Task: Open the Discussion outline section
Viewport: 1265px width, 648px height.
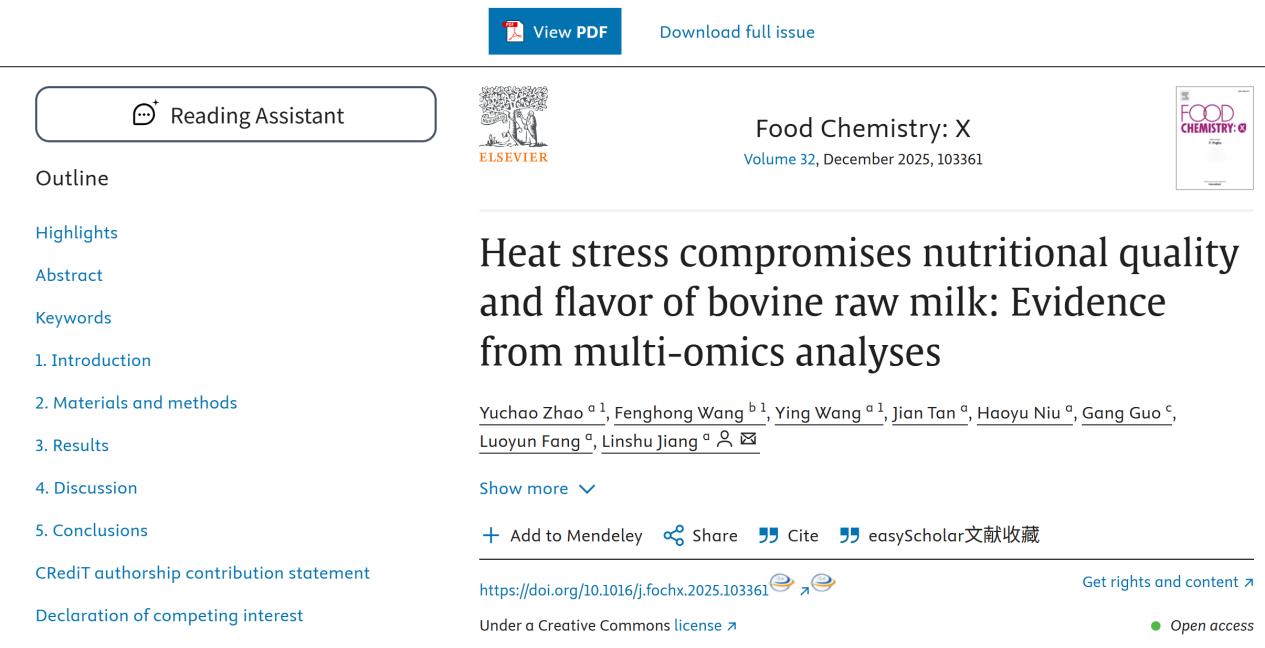Action: pos(86,488)
